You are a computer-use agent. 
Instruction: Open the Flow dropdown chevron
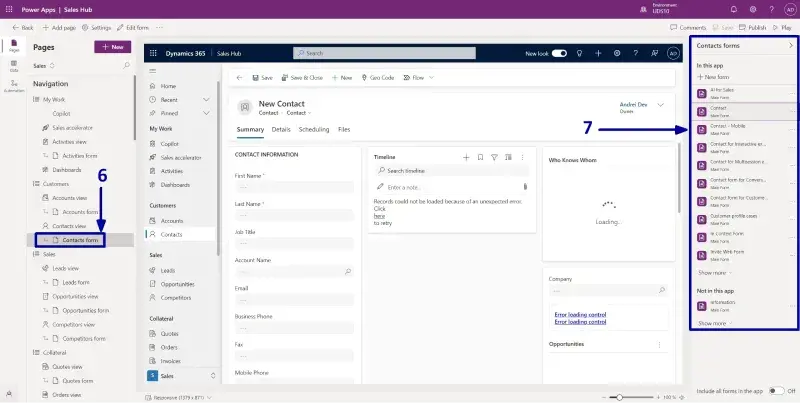[431, 78]
